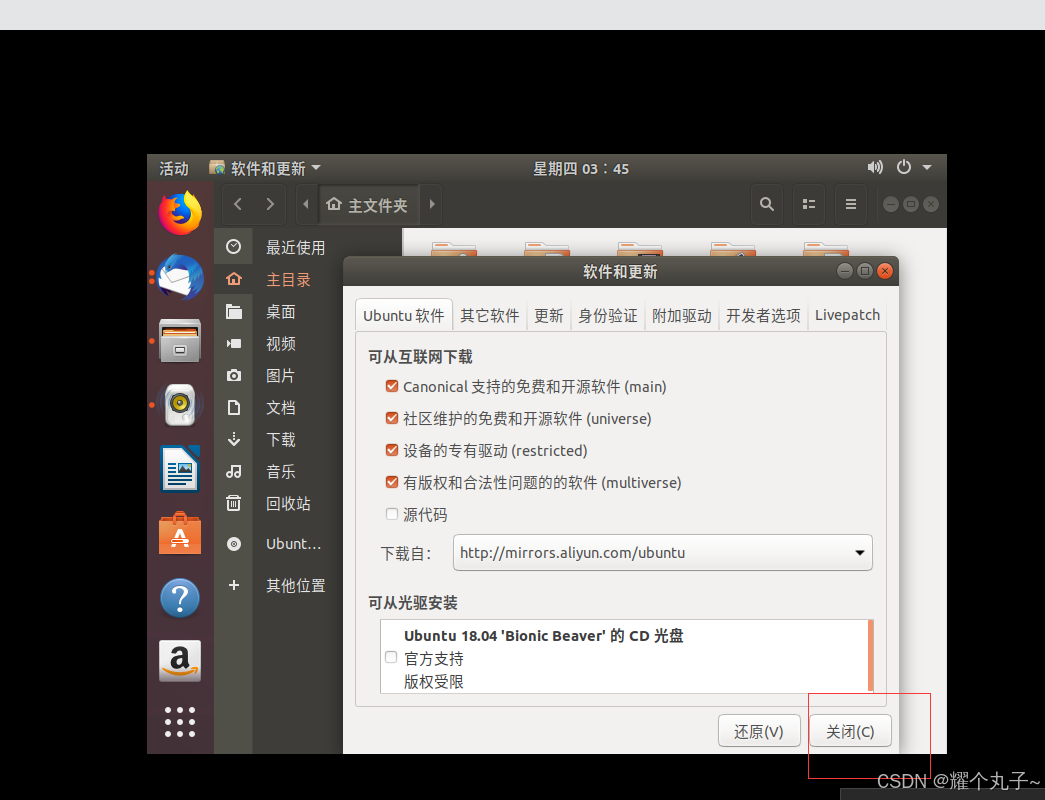
Task: Open the Files app in the dock
Action: [180, 341]
